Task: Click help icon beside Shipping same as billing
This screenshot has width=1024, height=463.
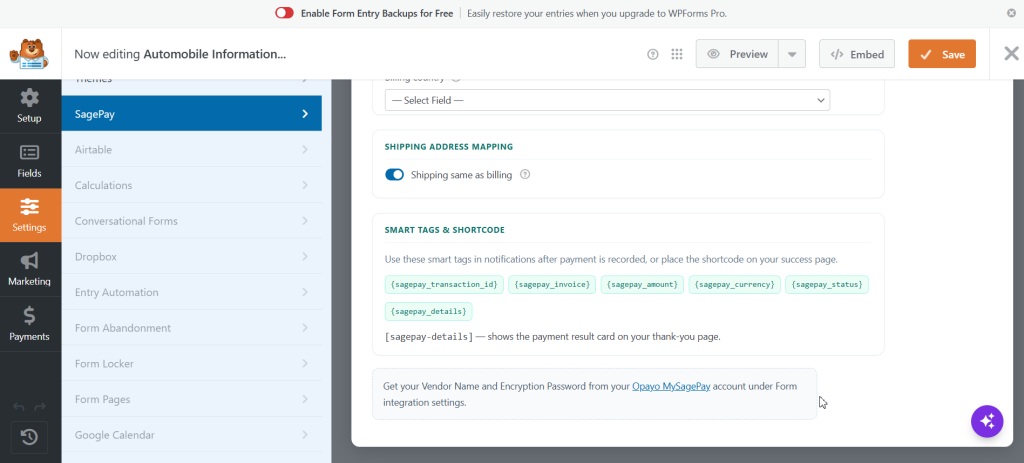Action: [x=524, y=174]
